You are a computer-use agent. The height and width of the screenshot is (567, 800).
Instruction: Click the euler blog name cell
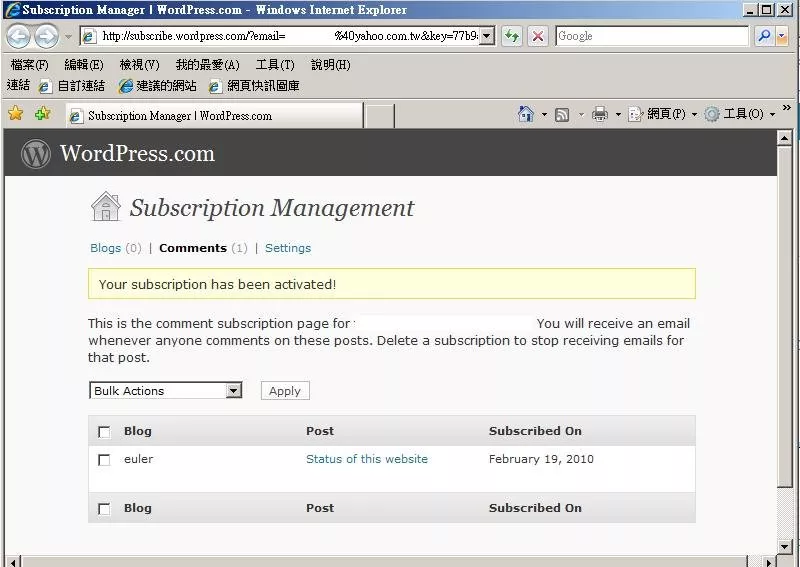[x=138, y=459]
